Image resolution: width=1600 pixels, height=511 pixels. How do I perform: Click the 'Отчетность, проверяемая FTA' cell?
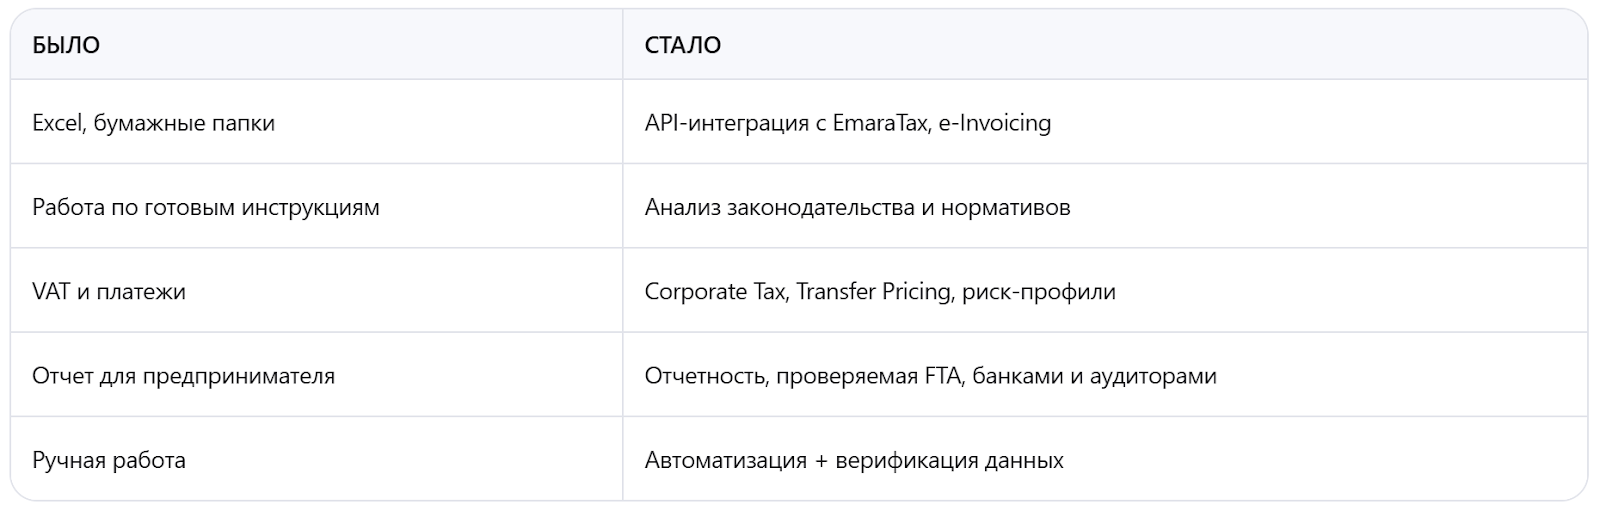(930, 376)
